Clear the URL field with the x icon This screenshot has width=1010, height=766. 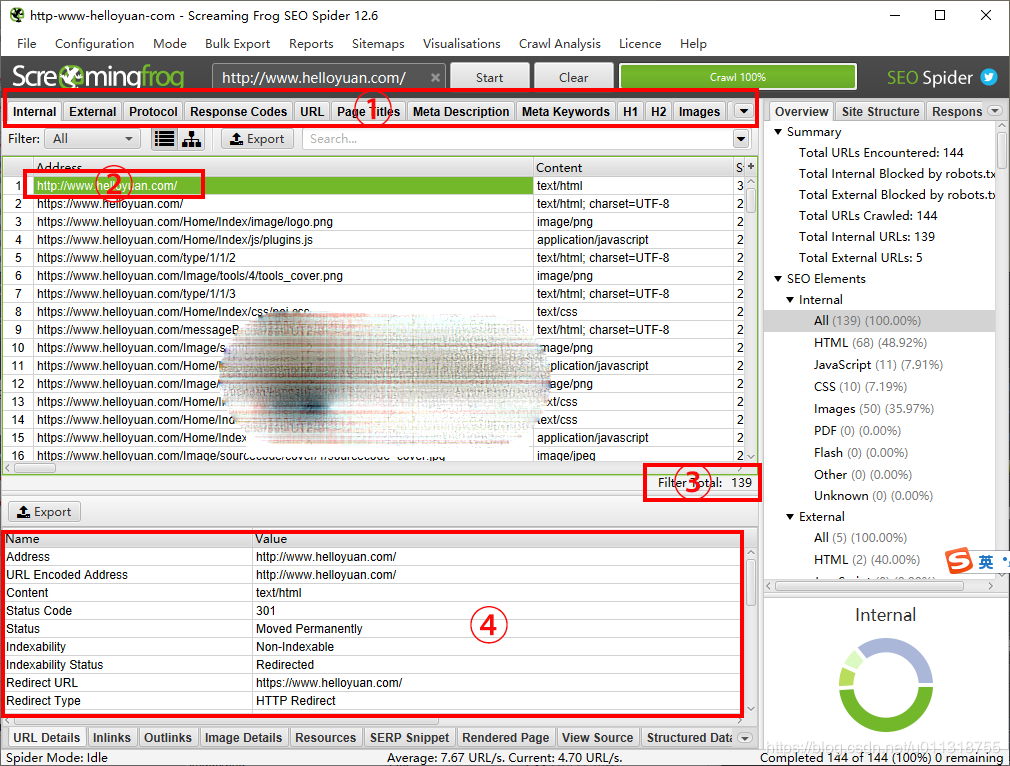pos(435,78)
